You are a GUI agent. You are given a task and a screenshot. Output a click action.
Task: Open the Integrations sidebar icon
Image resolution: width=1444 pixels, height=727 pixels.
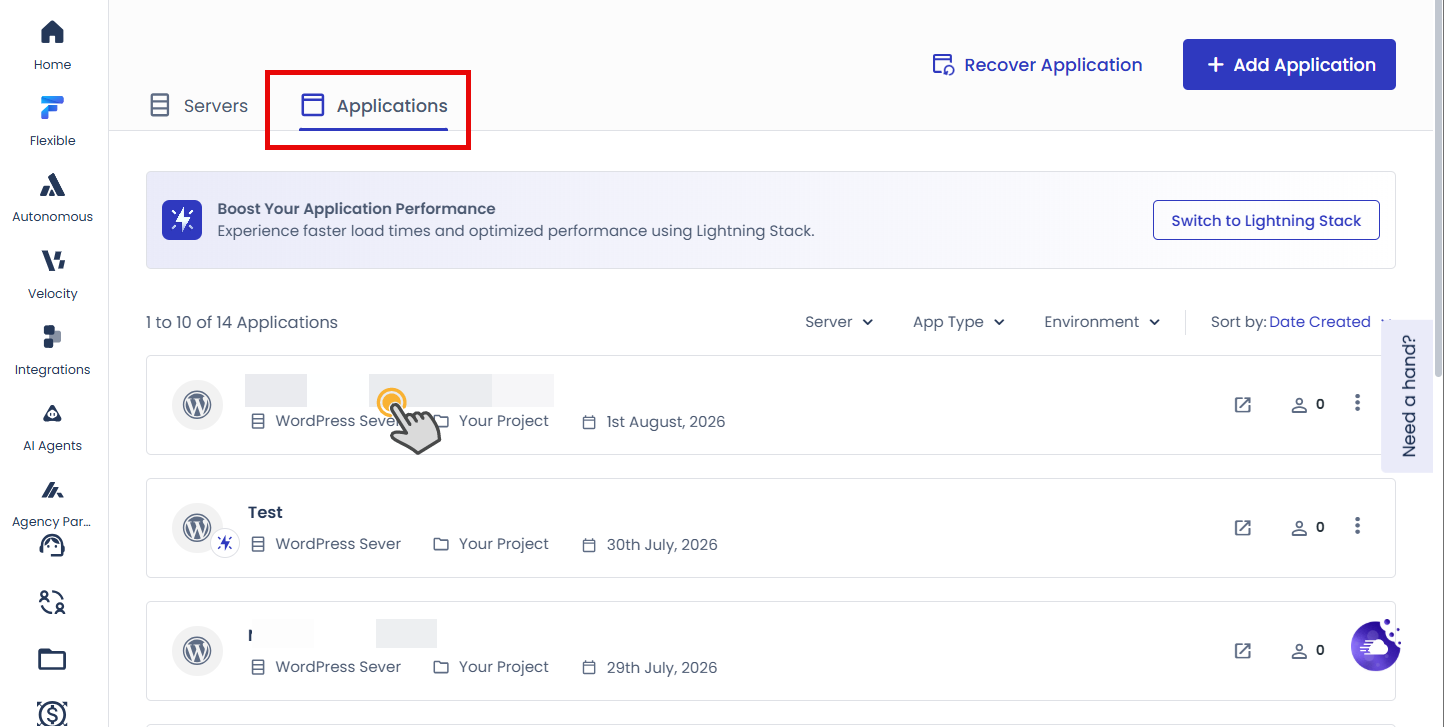point(52,337)
